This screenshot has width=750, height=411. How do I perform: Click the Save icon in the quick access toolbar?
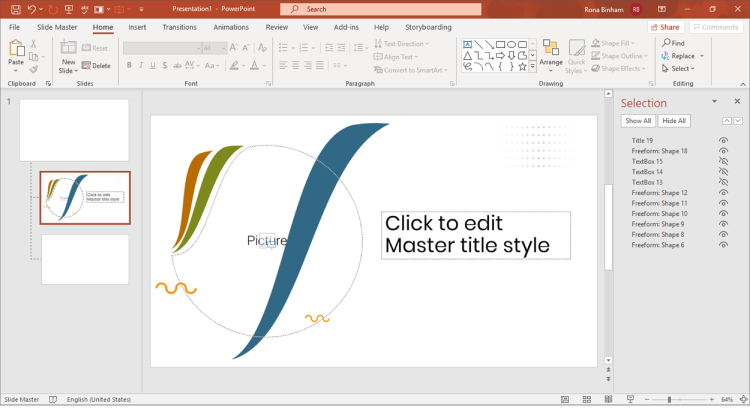(x=15, y=9)
